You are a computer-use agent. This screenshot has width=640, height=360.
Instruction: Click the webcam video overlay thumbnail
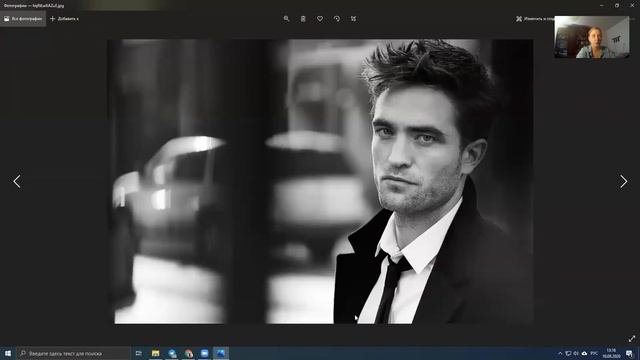(x=591, y=37)
